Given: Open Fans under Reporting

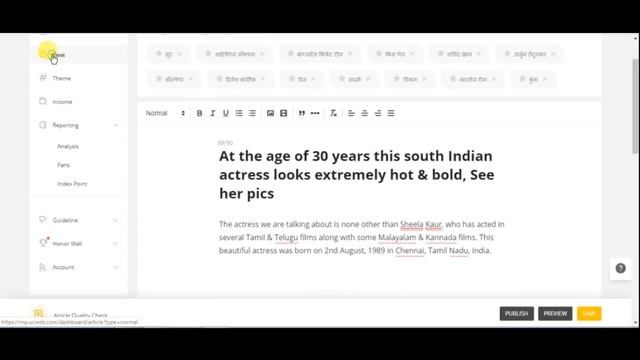Looking at the screenshot, I should pyautogui.click(x=63, y=165).
